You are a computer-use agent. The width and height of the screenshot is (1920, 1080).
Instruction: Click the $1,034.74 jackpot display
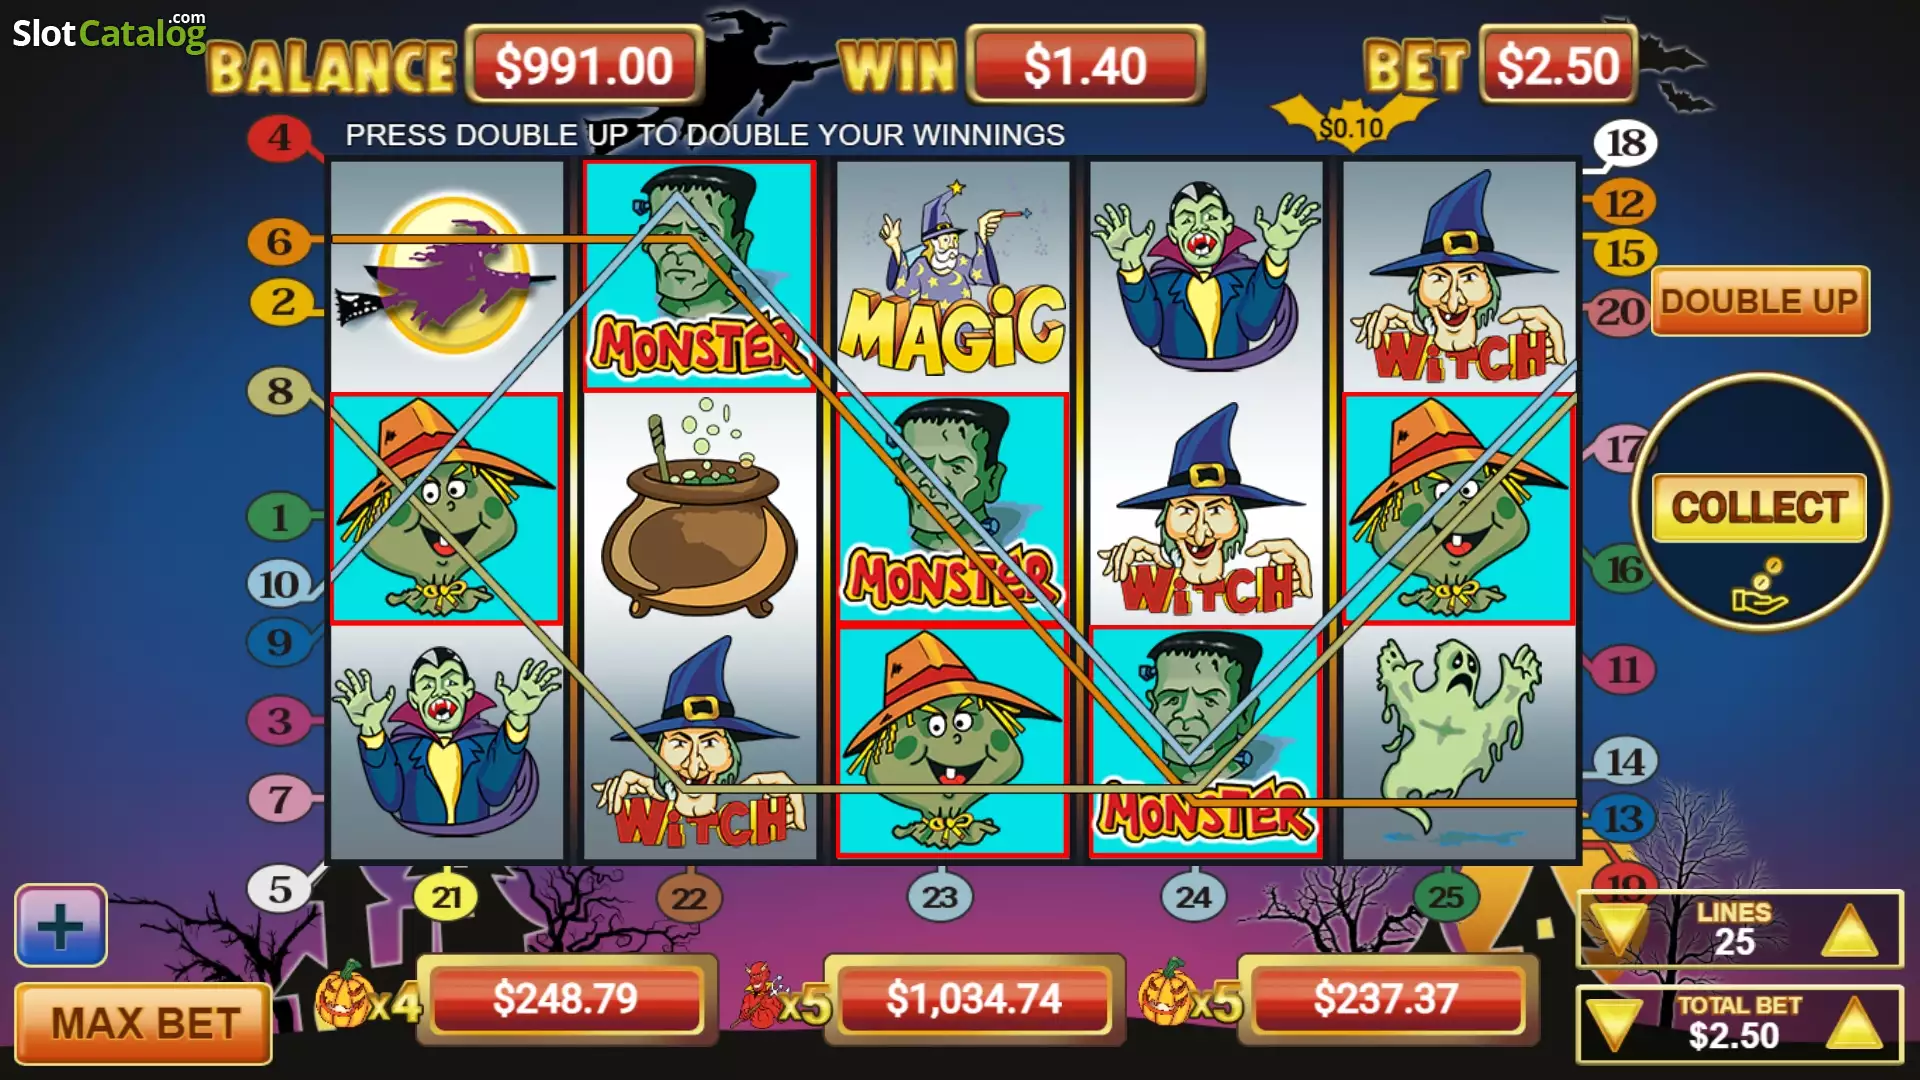coord(974,999)
